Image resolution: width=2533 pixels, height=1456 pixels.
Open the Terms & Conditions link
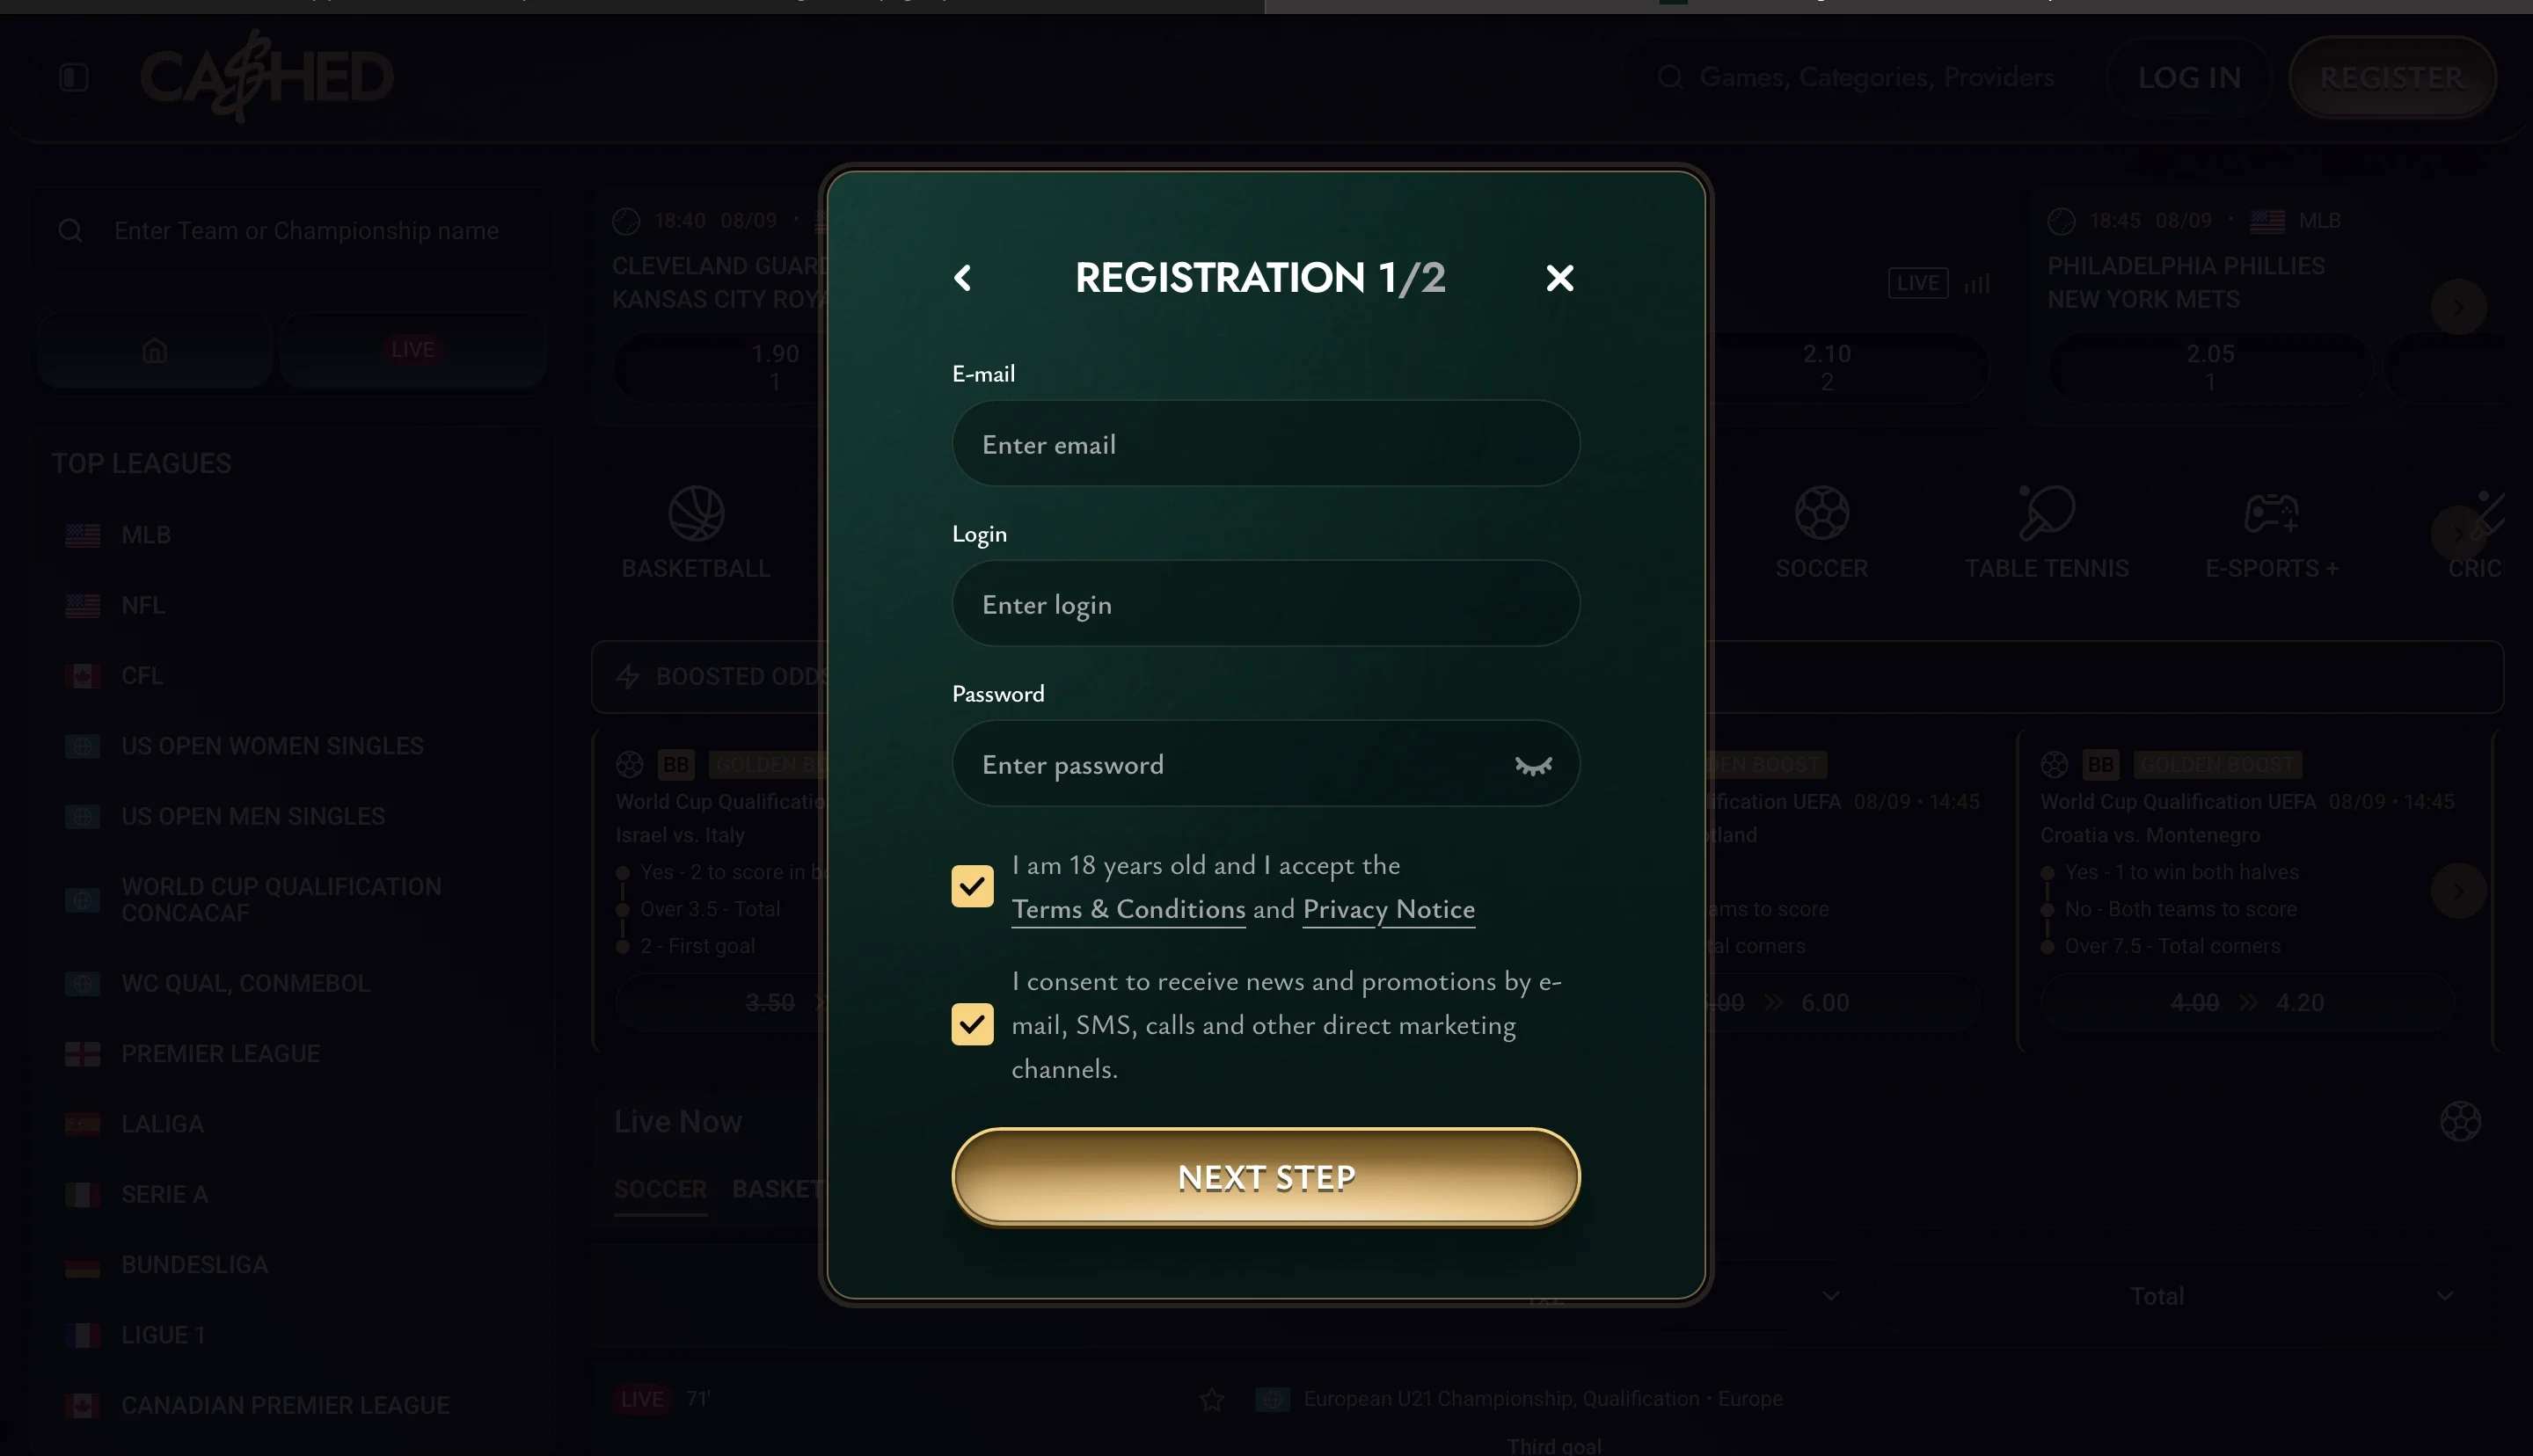tap(1128, 909)
